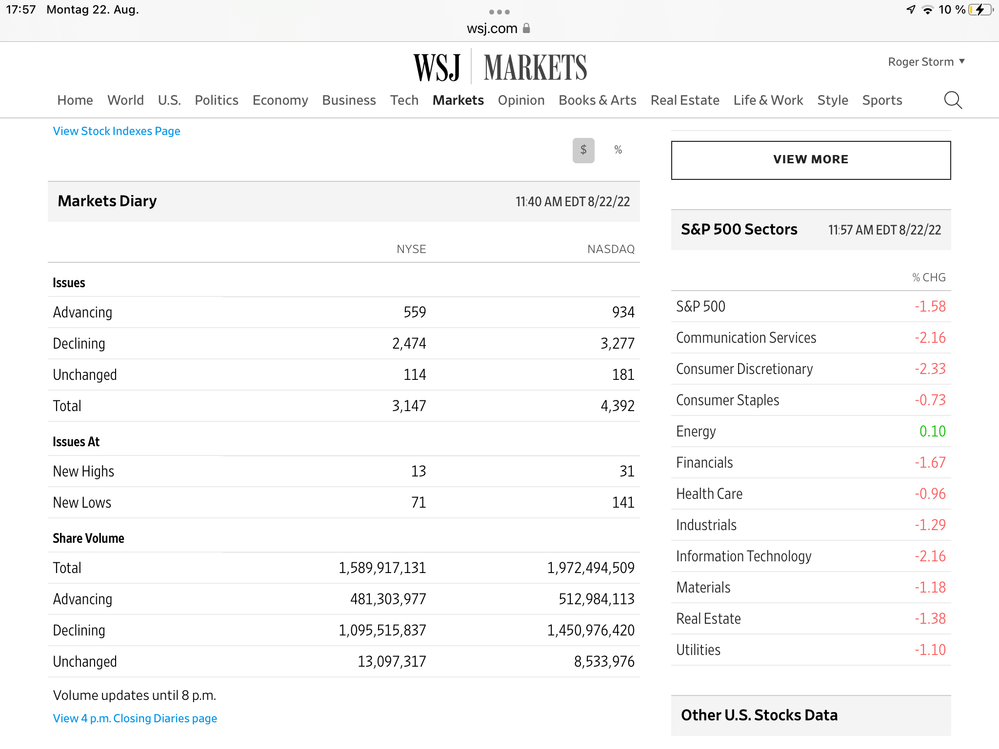The image size is (999, 749).
Task: Click the WSJ logo
Action: point(436,68)
